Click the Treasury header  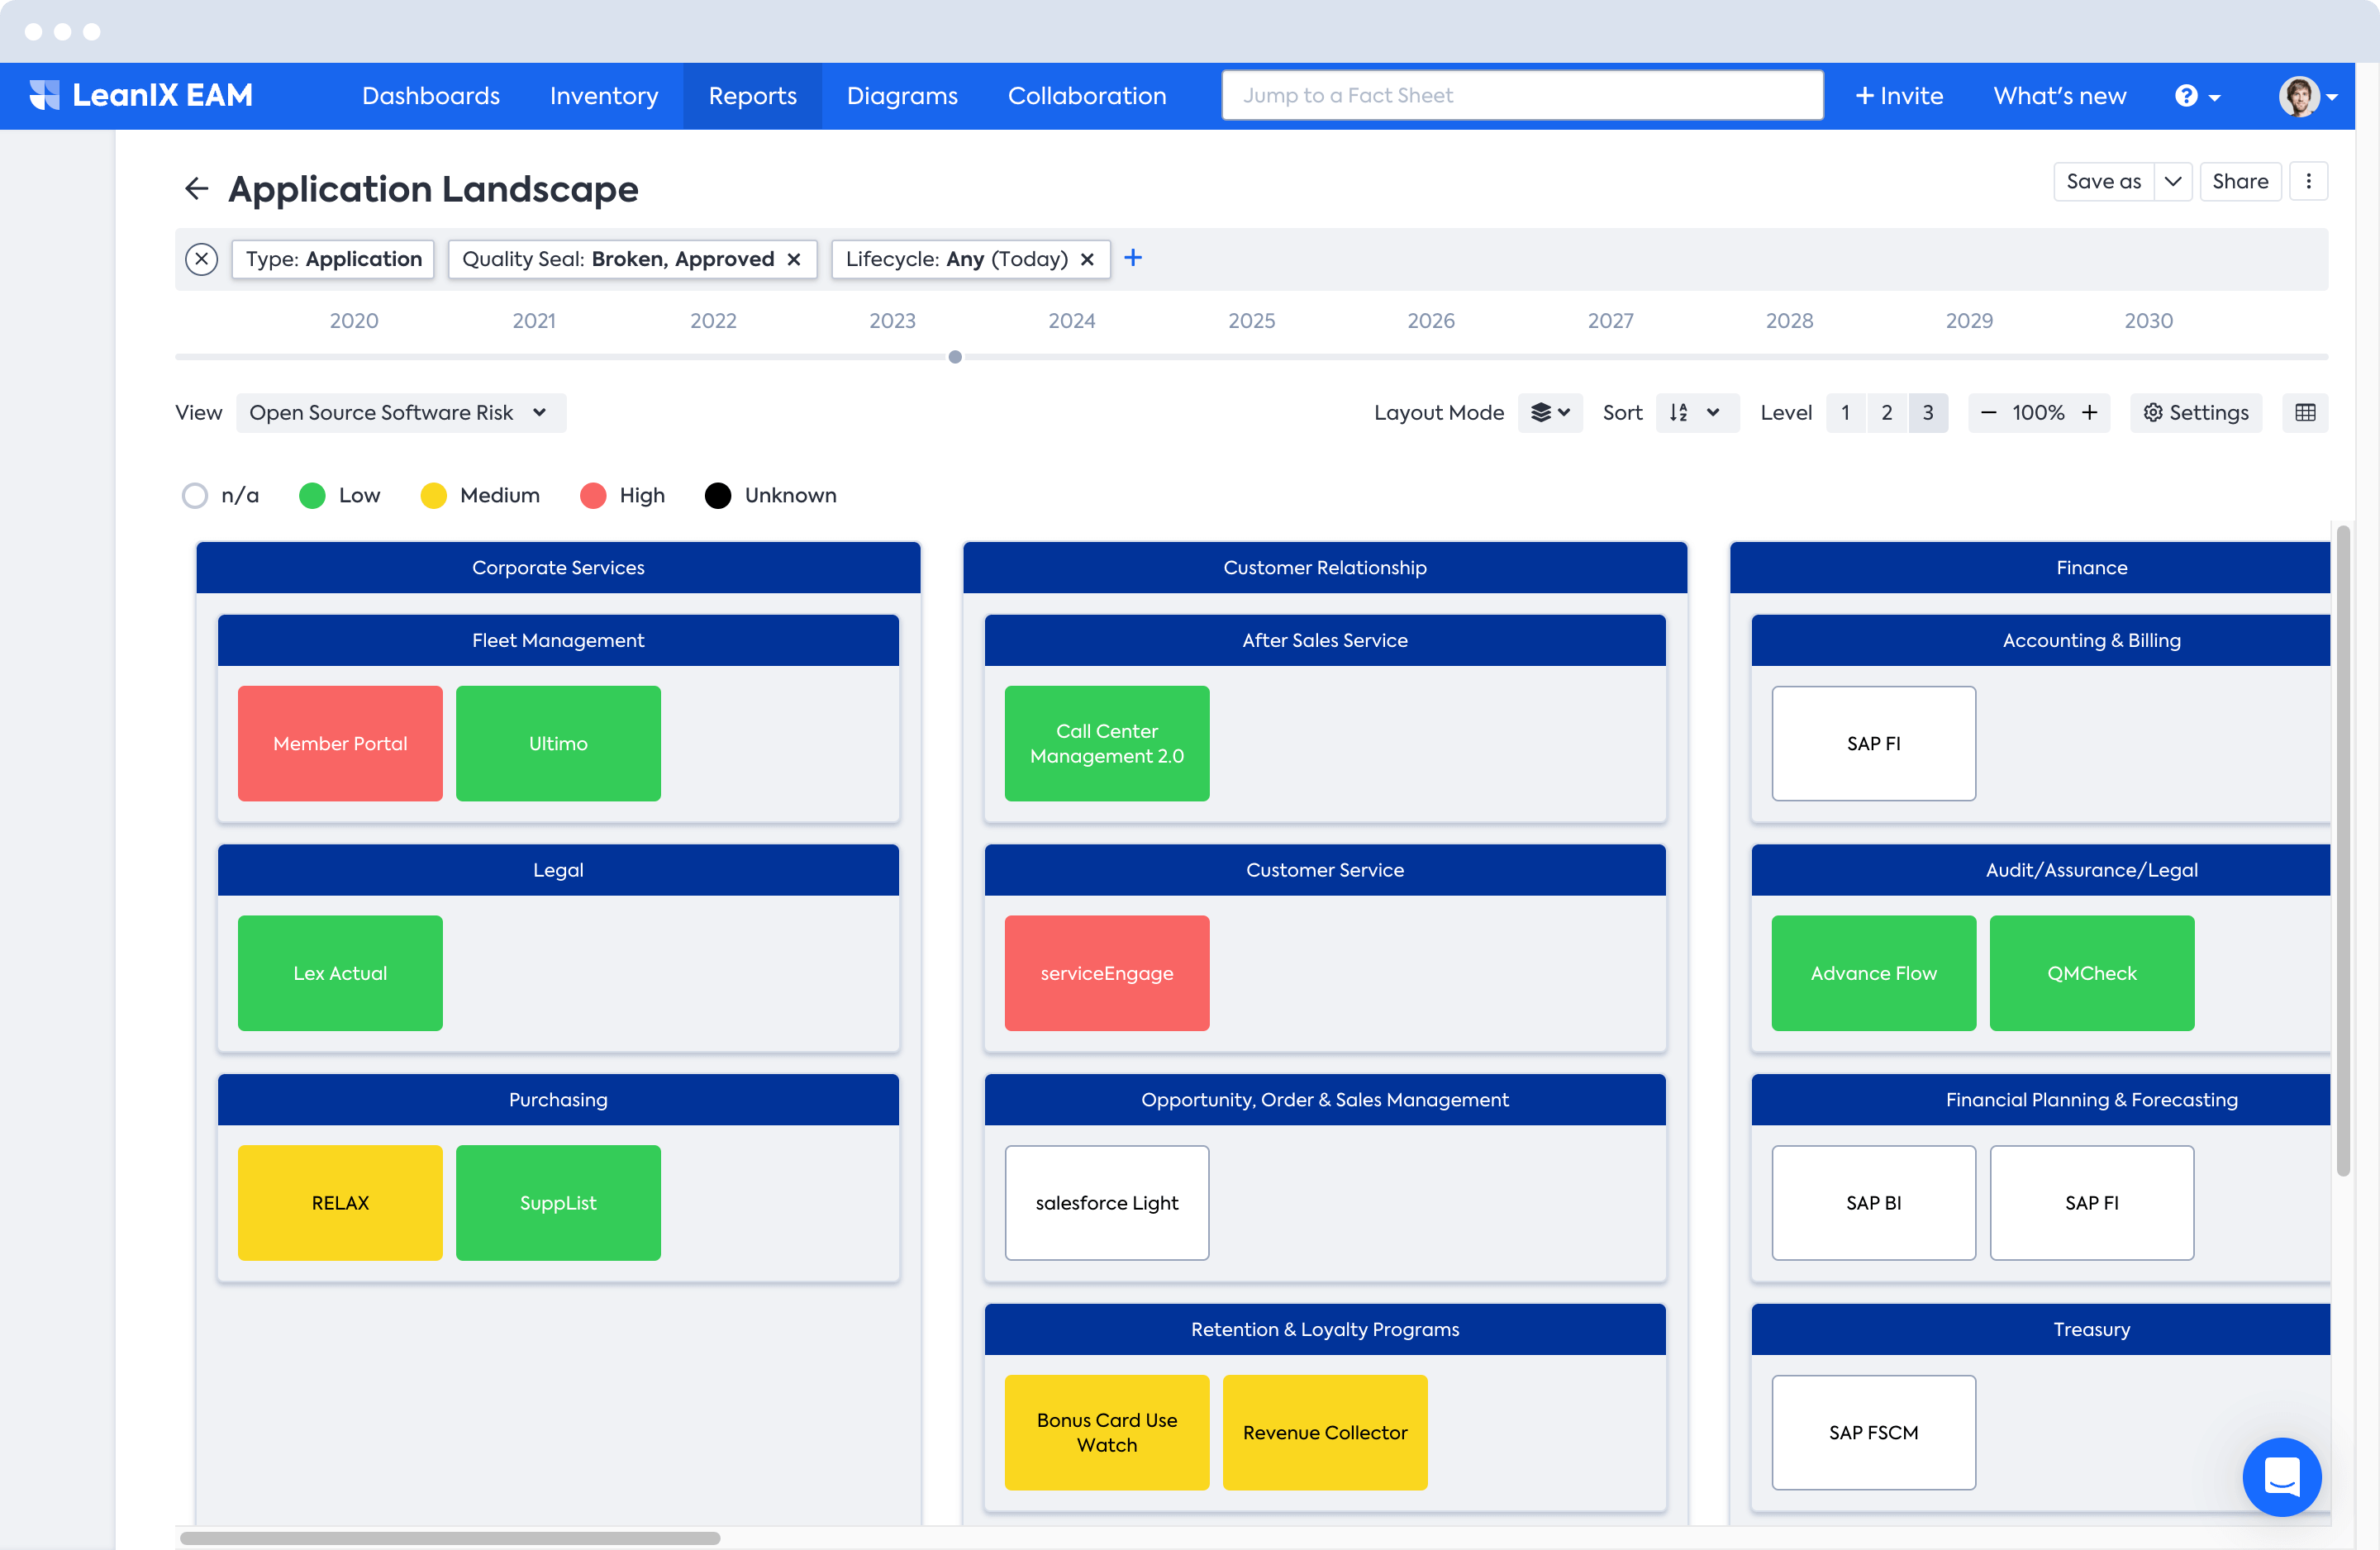pyautogui.click(x=2041, y=1329)
